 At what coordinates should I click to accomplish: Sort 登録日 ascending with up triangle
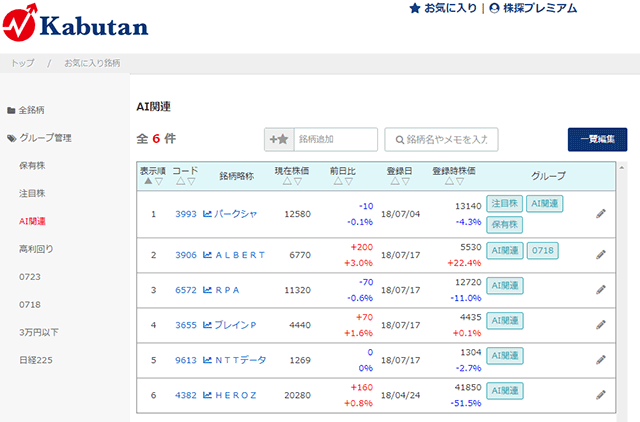tap(395, 181)
